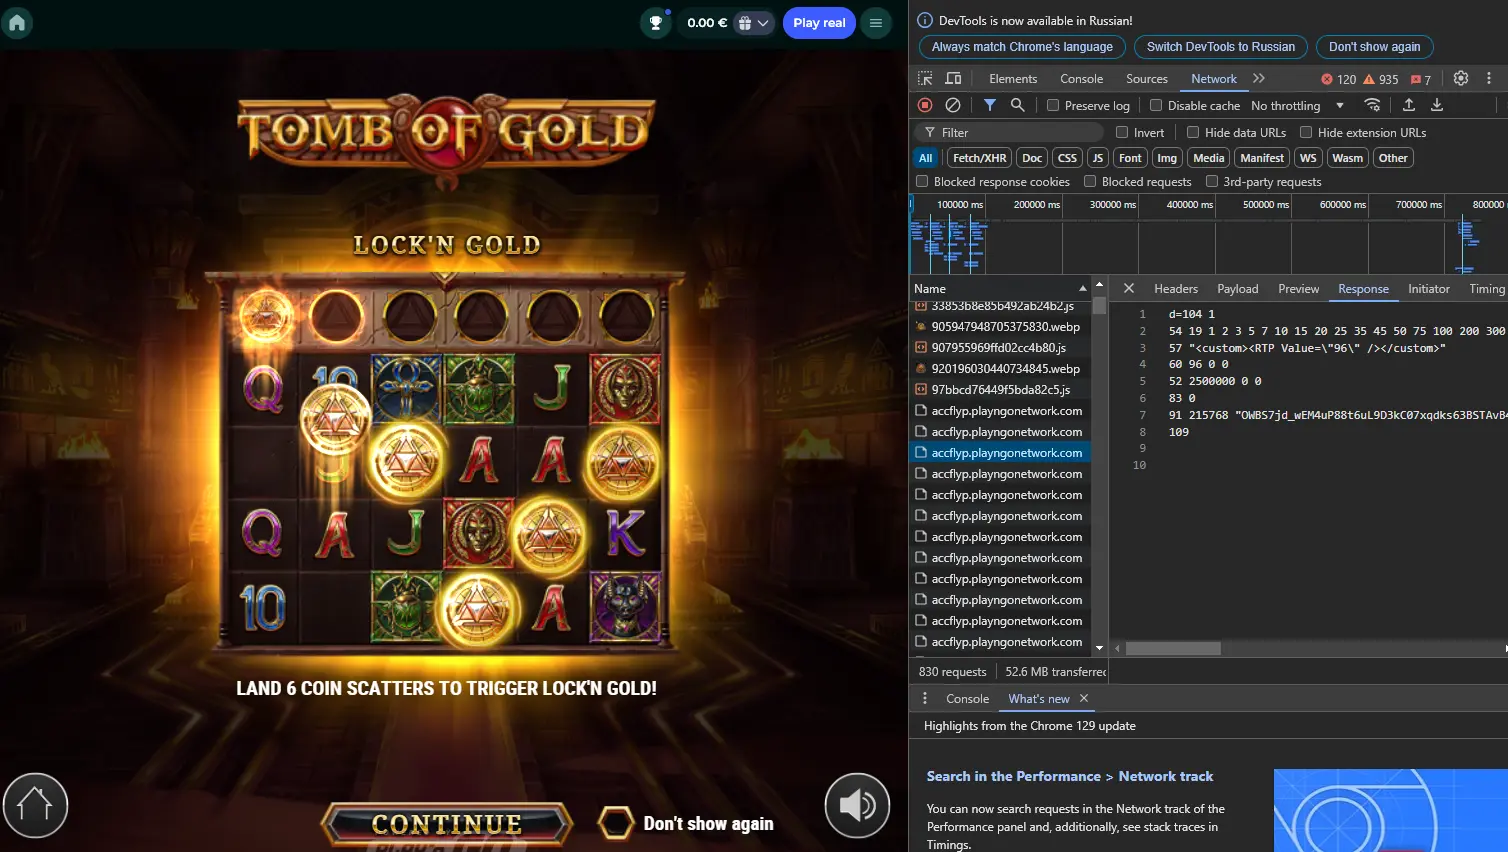The width and height of the screenshot is (1508, 852).
Task: Click Switch DevTools to Russian
Action: click(1221, 47)
